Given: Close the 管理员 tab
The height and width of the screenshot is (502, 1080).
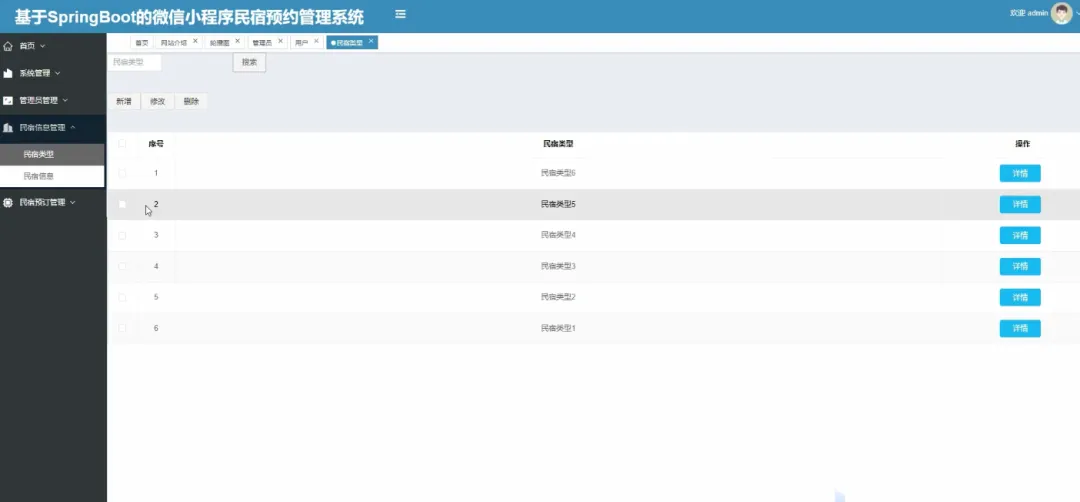Looking at the screenshot, I should (280, 41).
